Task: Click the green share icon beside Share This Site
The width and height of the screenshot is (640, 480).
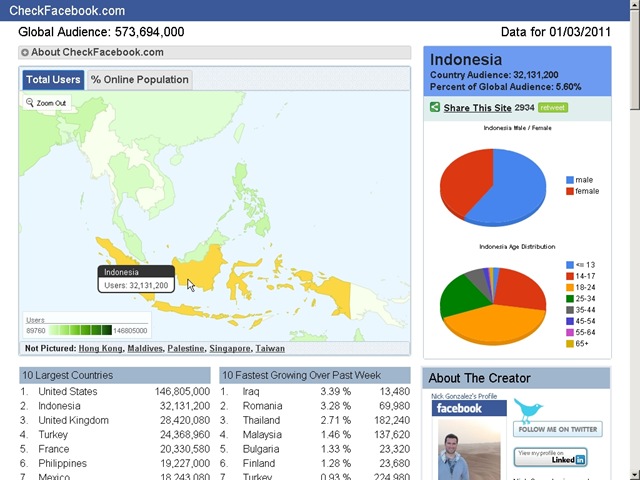Action: click(x=435, y=107)
